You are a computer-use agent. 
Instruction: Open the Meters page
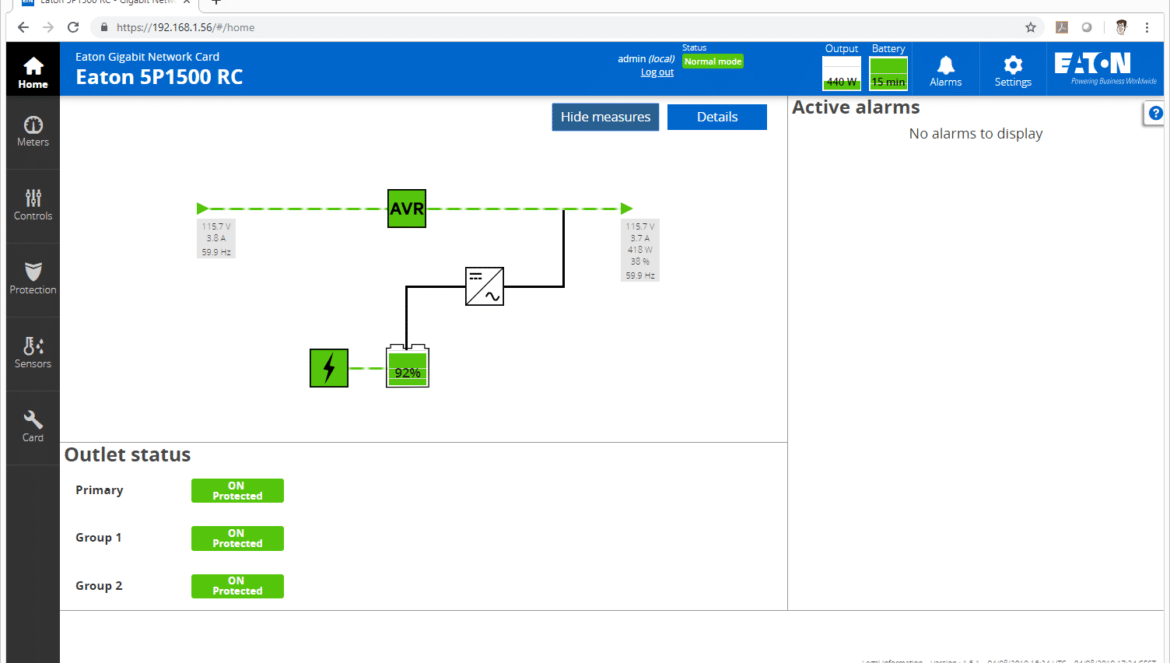[x=33, y=132]
